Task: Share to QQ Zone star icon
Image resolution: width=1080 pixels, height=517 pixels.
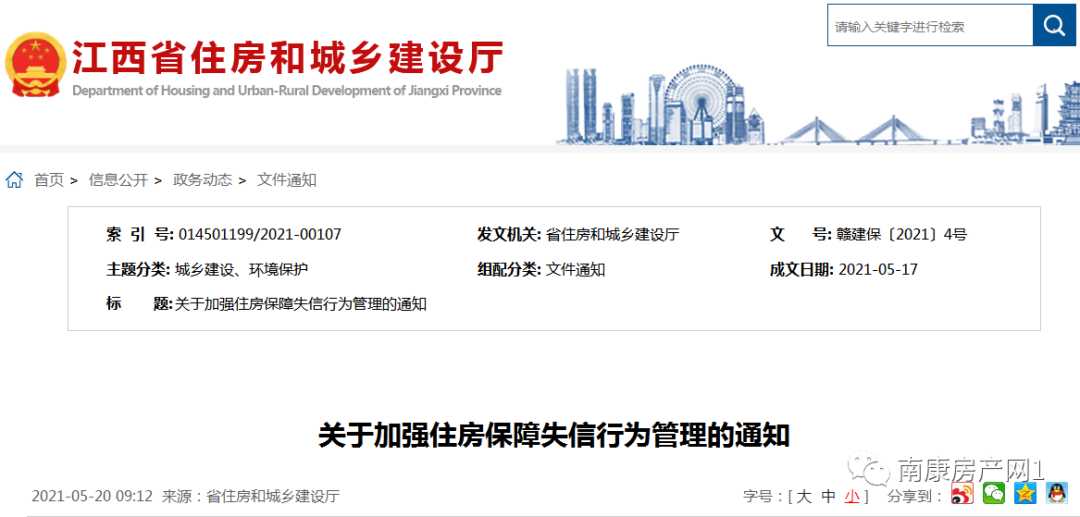Action: [x=1025, y=493]
